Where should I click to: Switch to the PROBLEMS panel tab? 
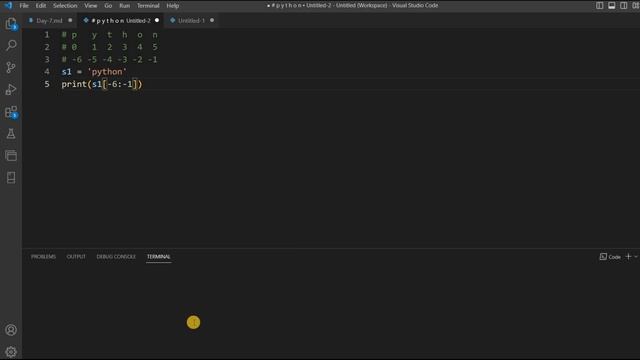[43, 257]
